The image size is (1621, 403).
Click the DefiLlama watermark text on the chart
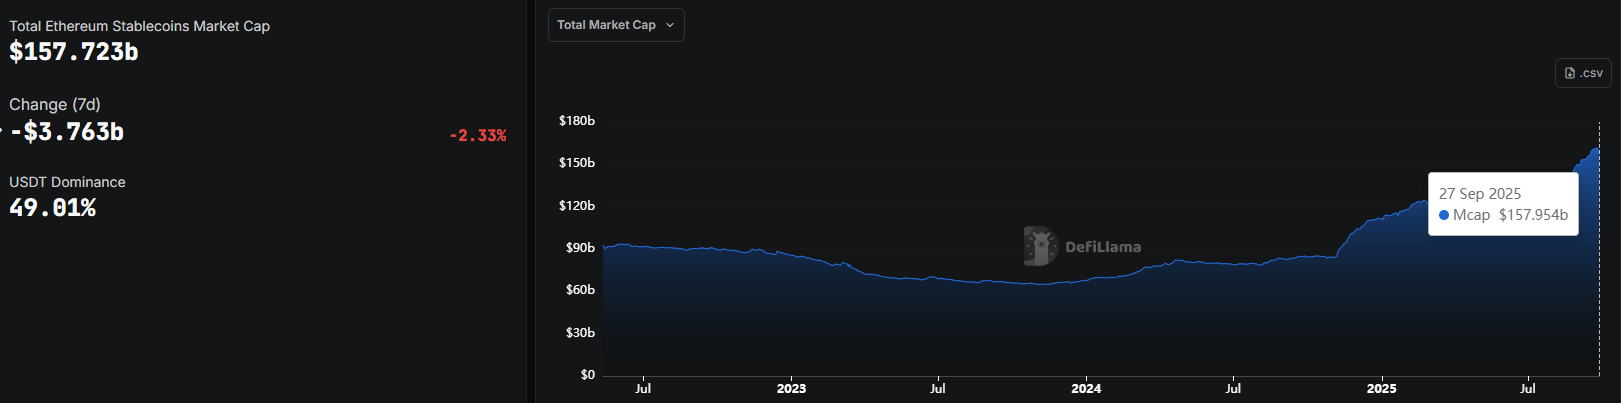click(1102, 247)
